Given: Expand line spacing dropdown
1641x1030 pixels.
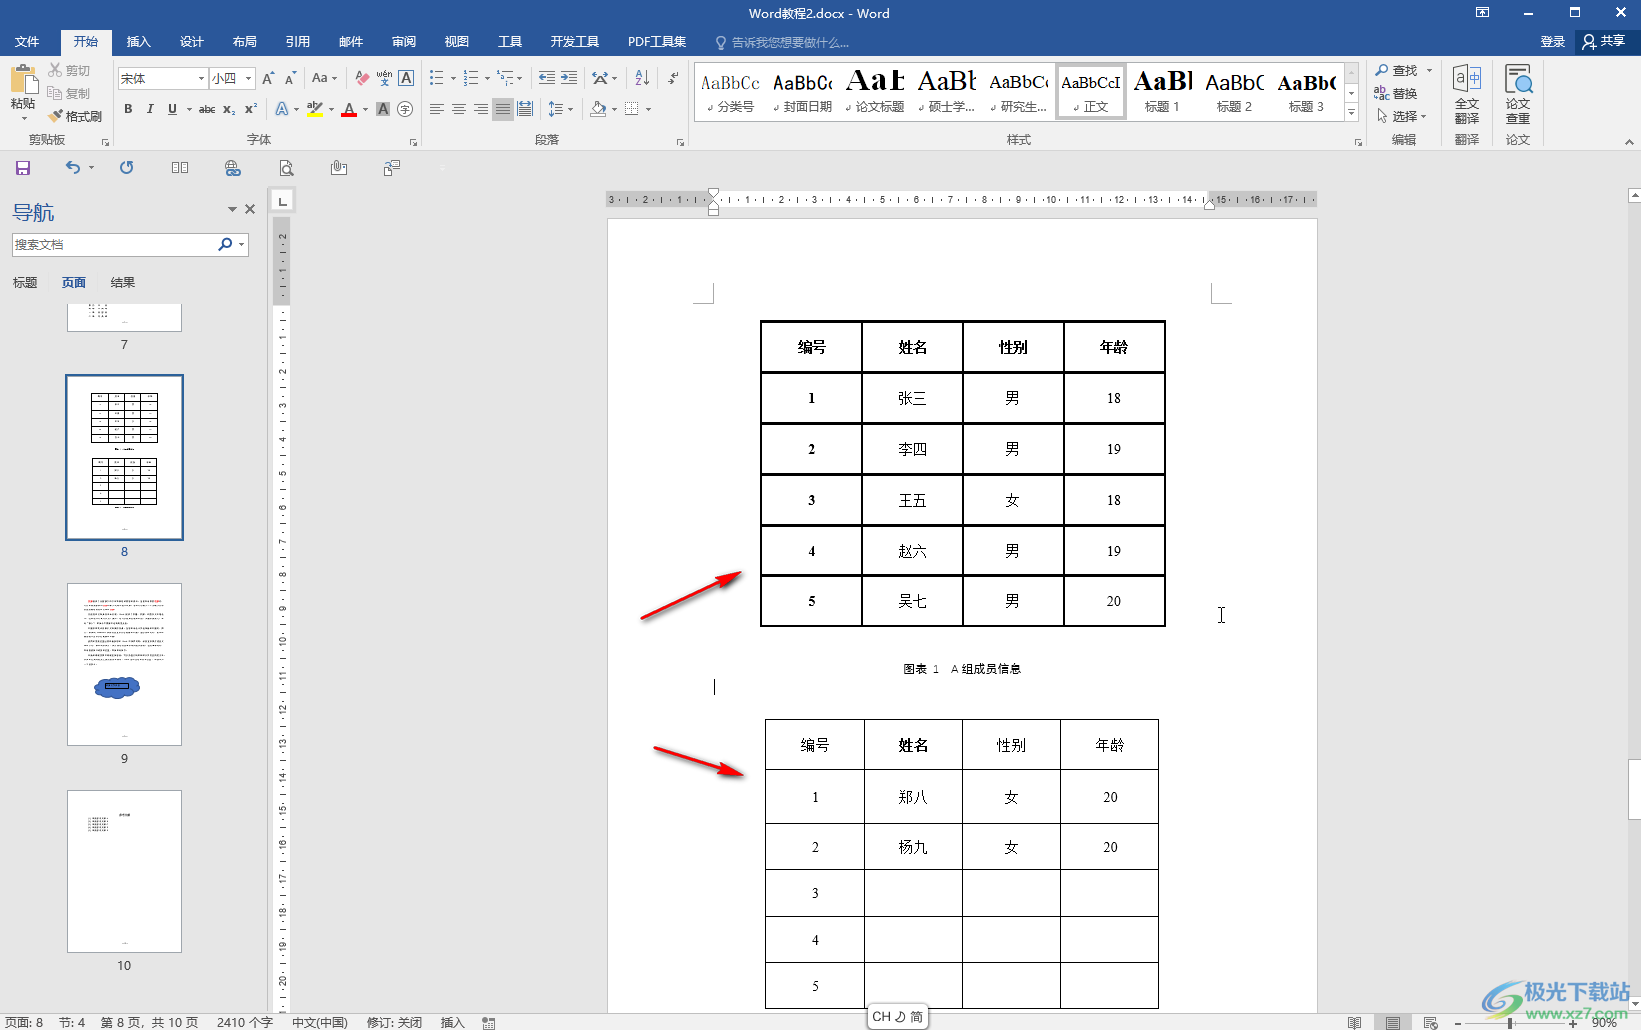Looking at the screenshot, I should tap(571, 109).
